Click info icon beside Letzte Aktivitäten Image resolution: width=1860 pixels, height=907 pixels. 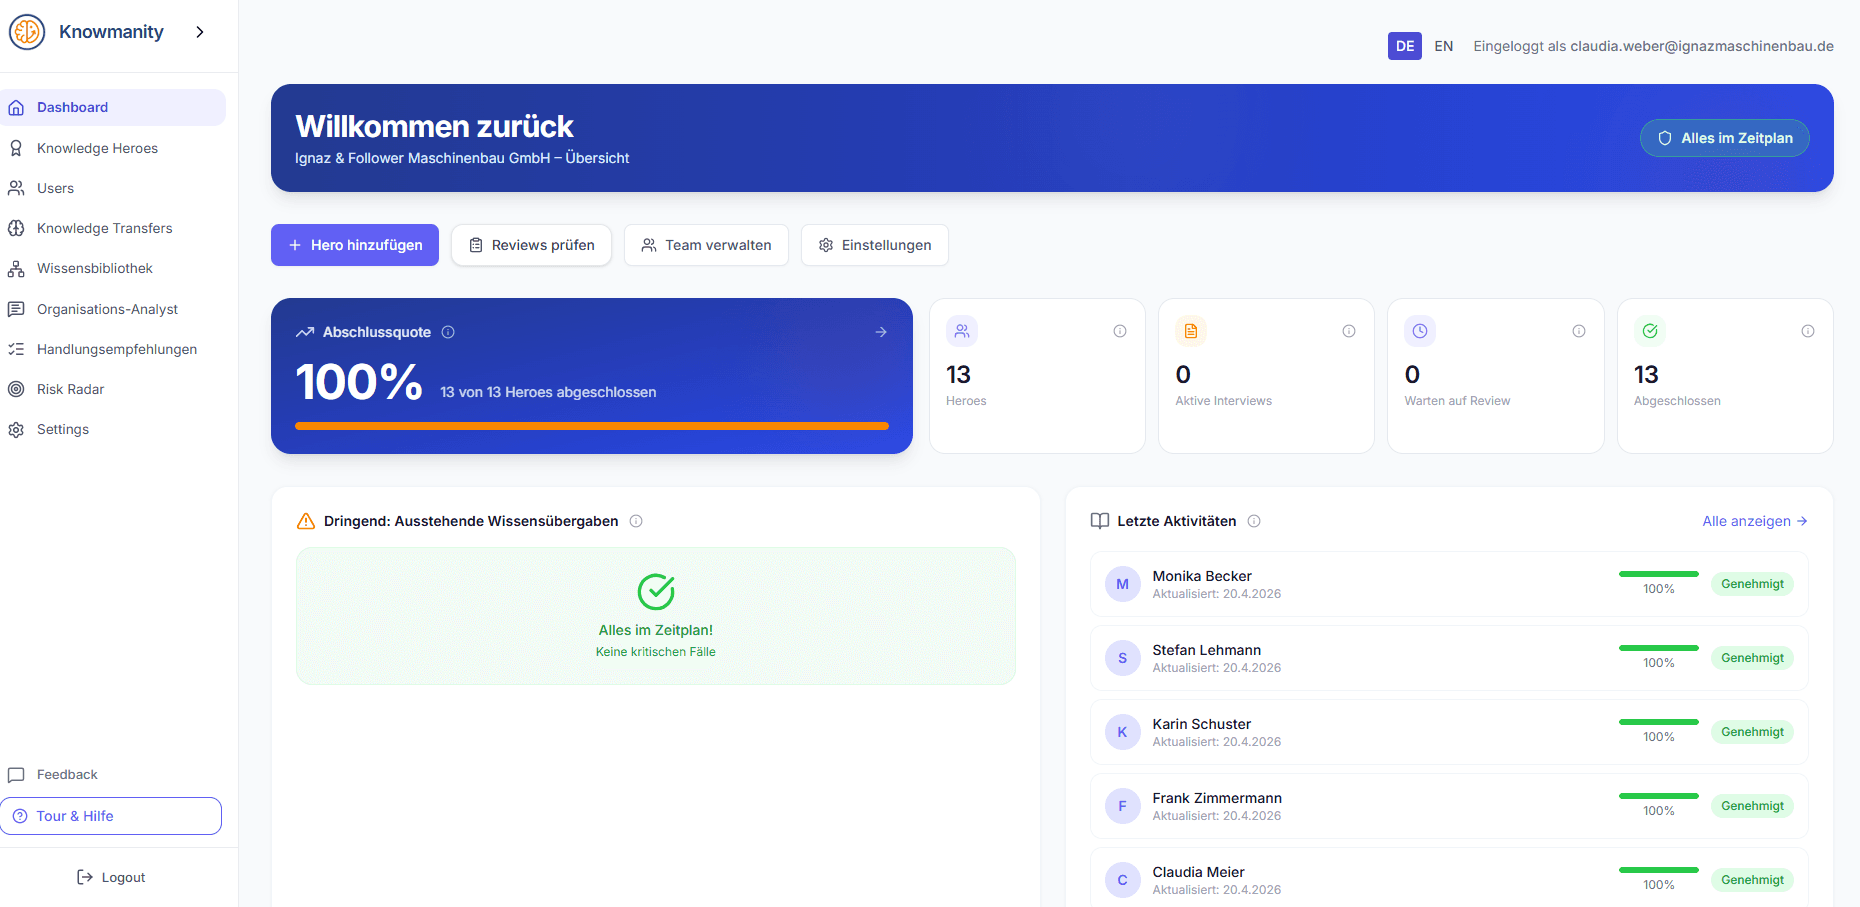coord(1254,521)
